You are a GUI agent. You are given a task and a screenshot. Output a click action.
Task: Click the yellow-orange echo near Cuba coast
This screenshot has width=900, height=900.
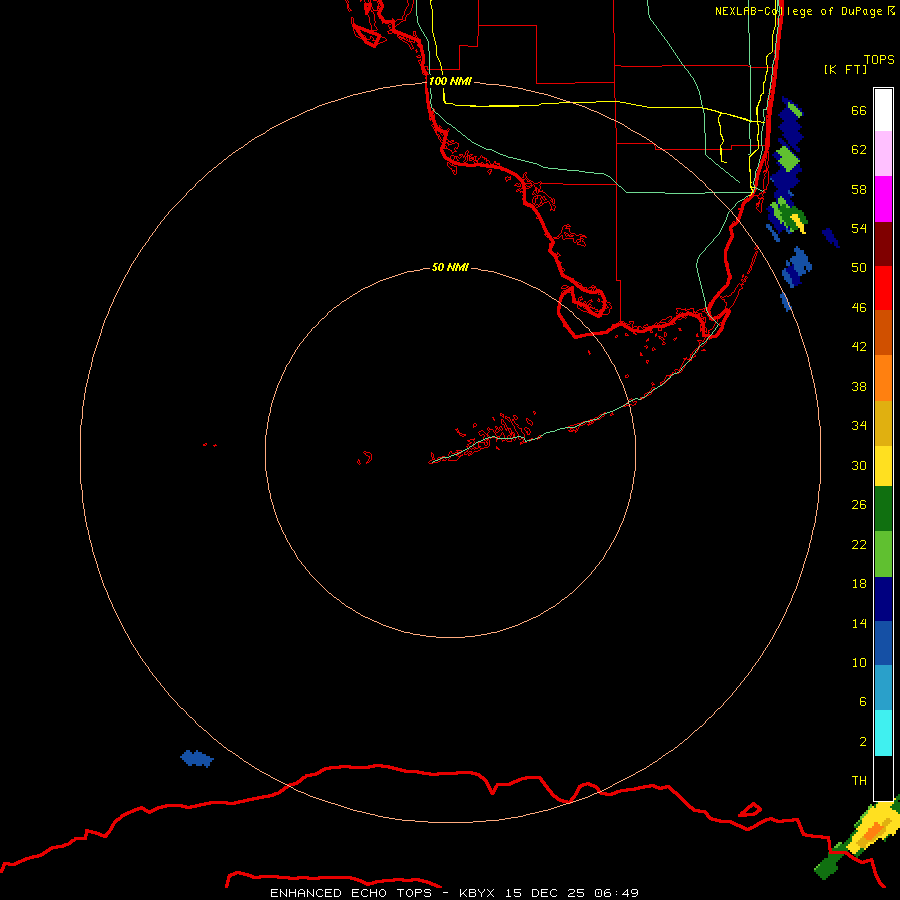coord(872,831)
